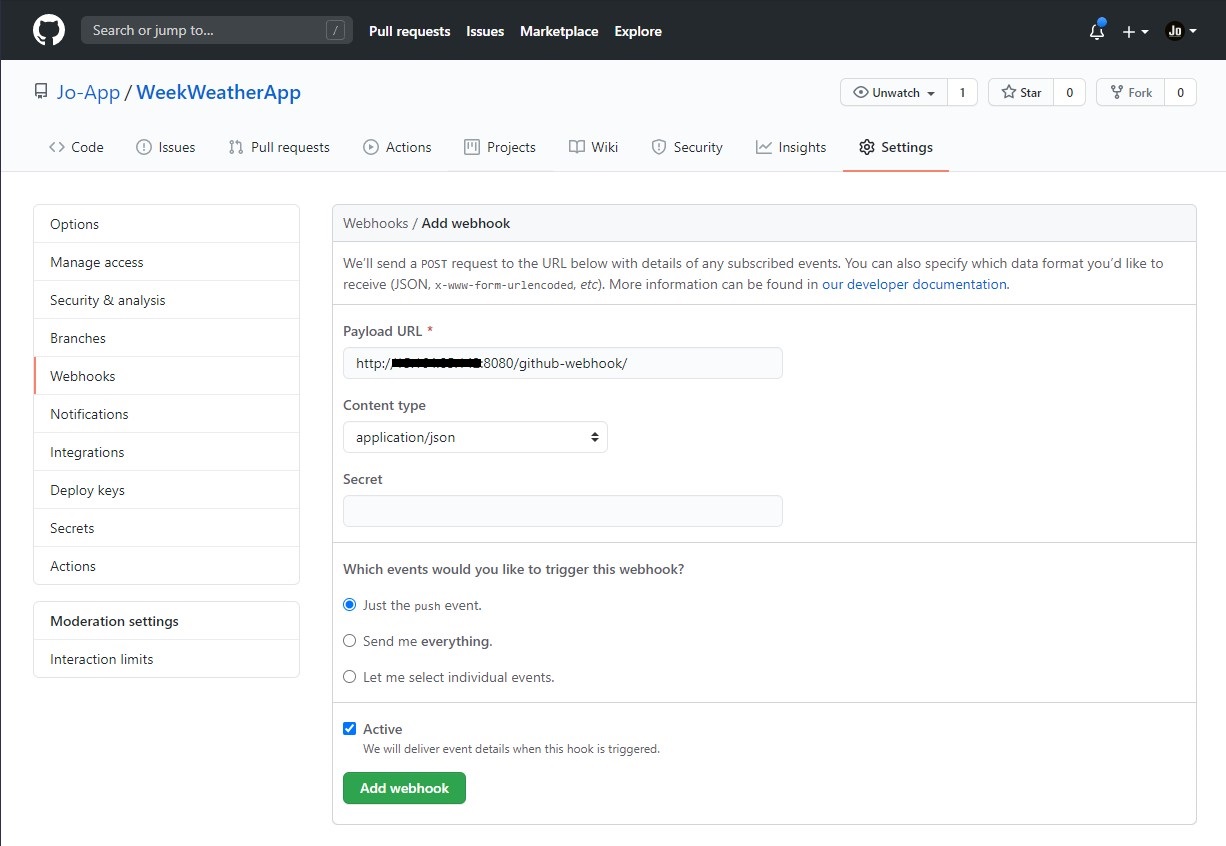Open Explore in top navigation
The height and width of the screenshot is (846, 1226).
point(638,31)
